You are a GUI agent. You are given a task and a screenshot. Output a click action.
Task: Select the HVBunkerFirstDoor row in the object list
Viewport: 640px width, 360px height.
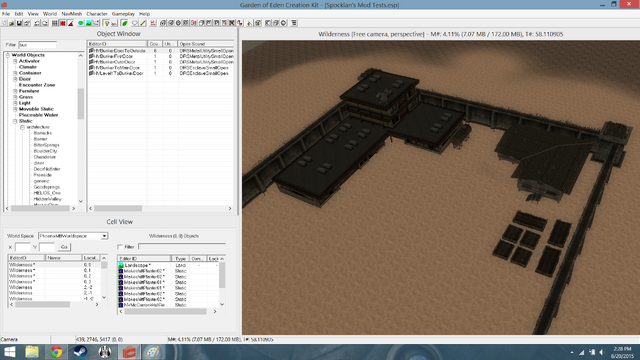point(161,56)
